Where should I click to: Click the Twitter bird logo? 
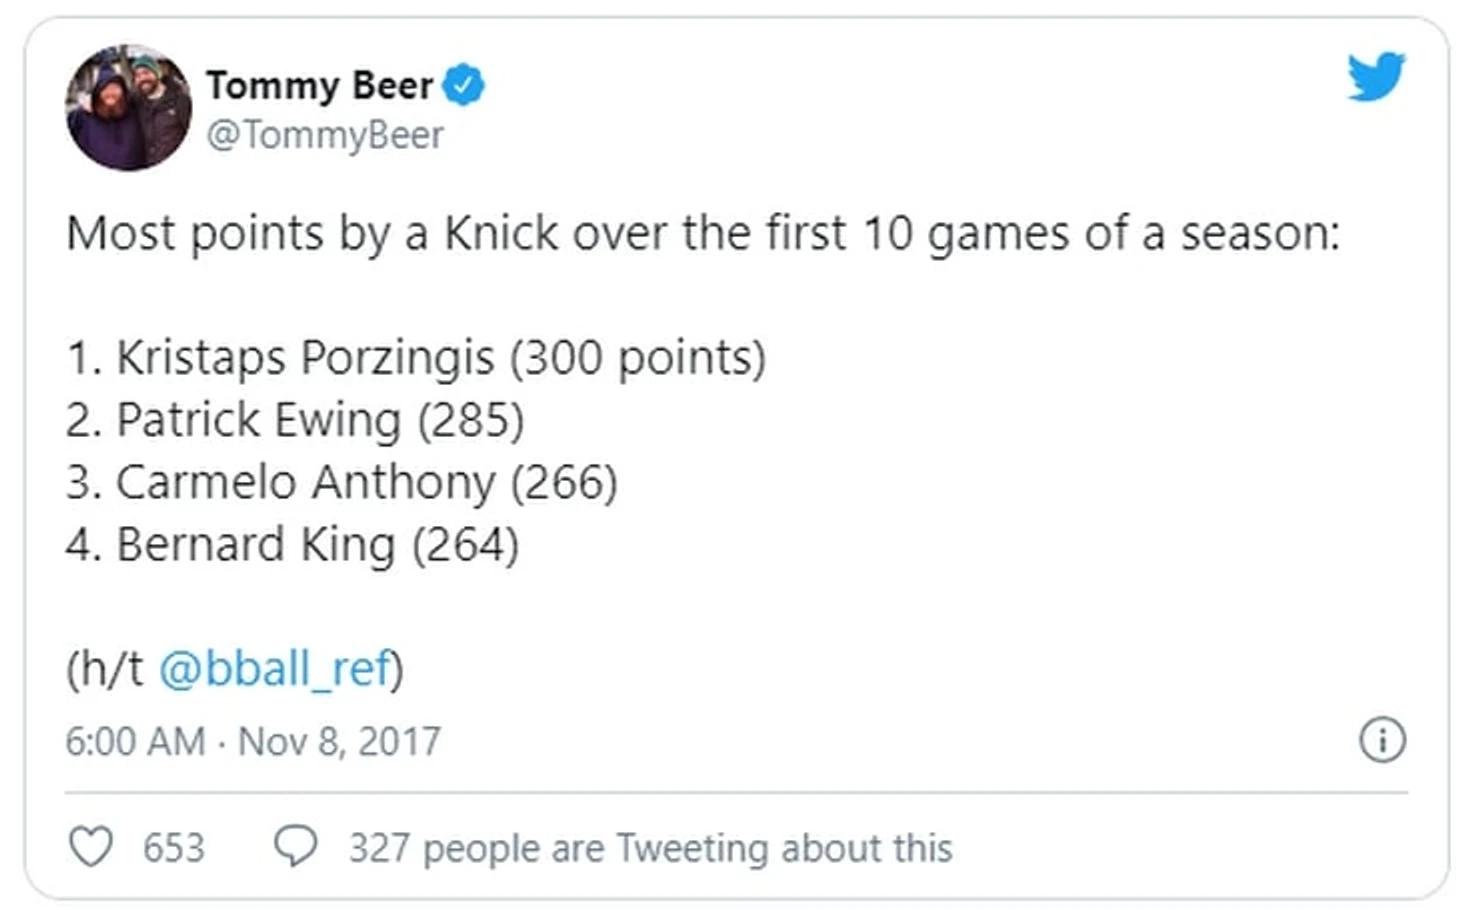1376,77
